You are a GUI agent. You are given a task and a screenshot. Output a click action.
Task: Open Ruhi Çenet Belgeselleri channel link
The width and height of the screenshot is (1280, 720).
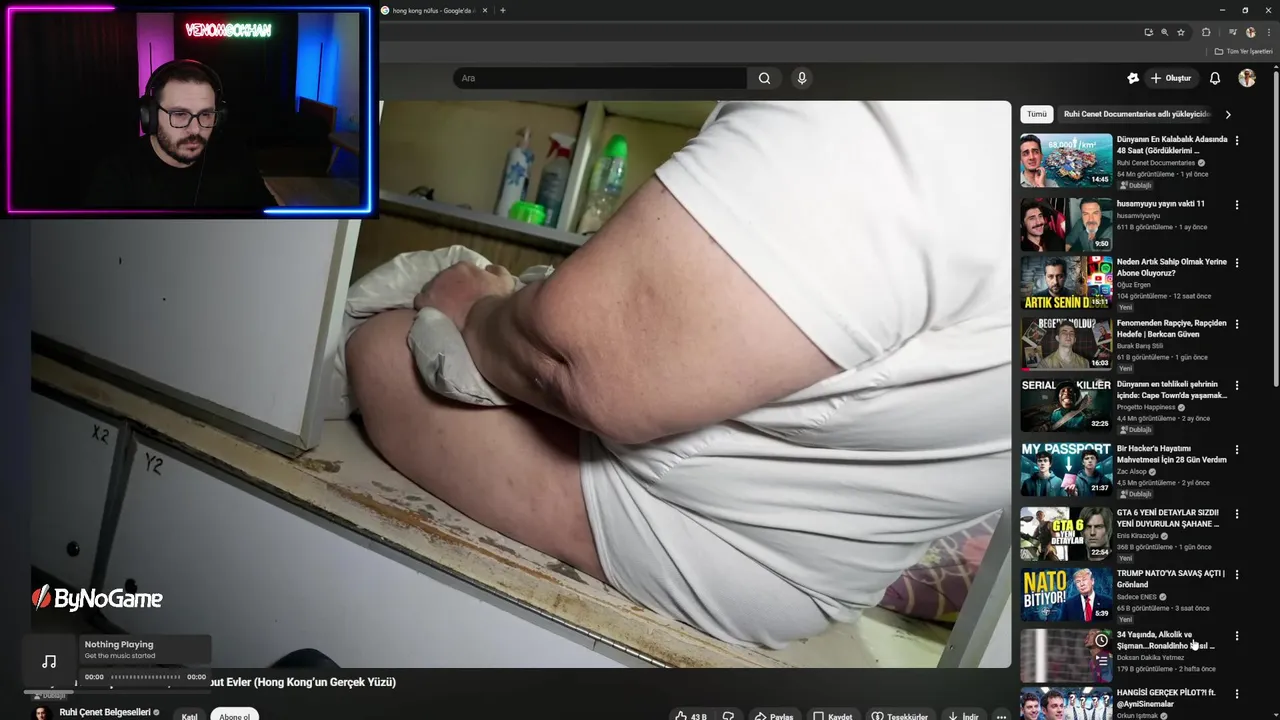pyautogui.click(x=105, y=712)
